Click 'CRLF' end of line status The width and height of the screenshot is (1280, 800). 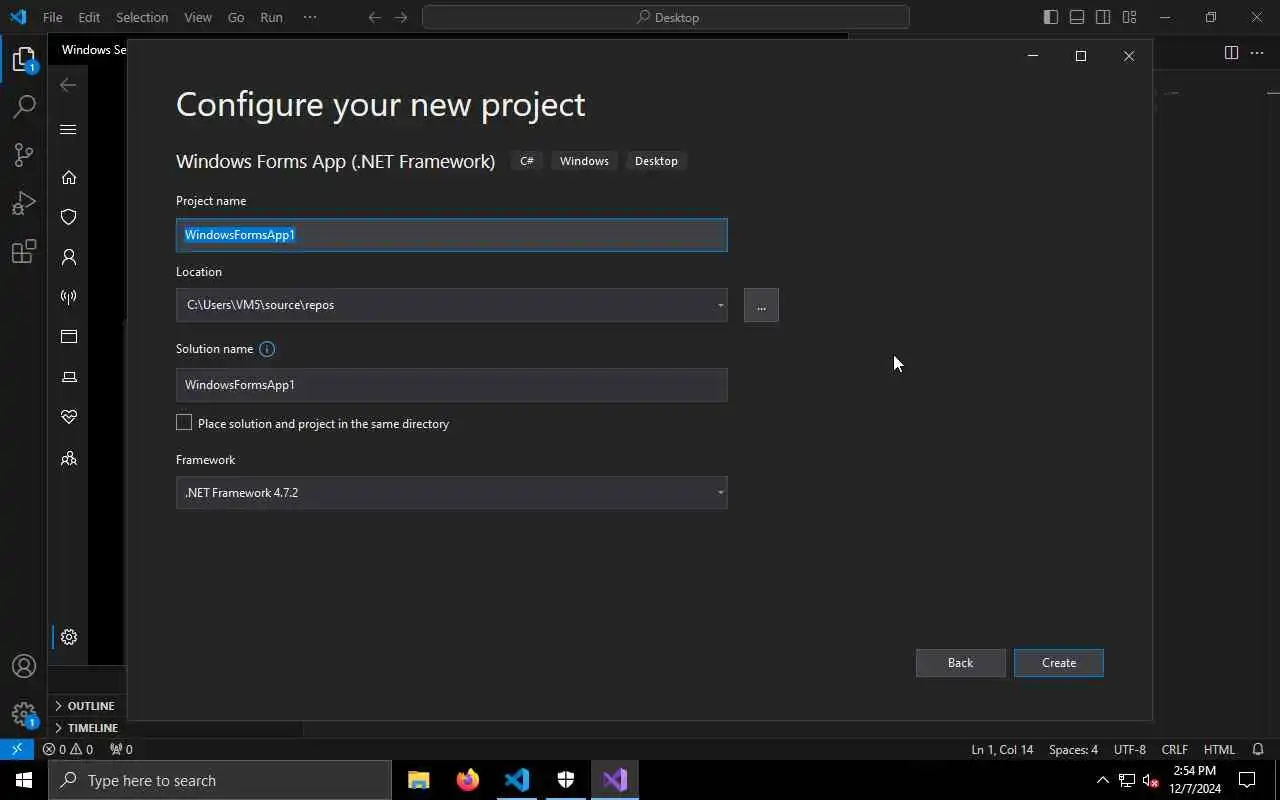coord(1175,749)
